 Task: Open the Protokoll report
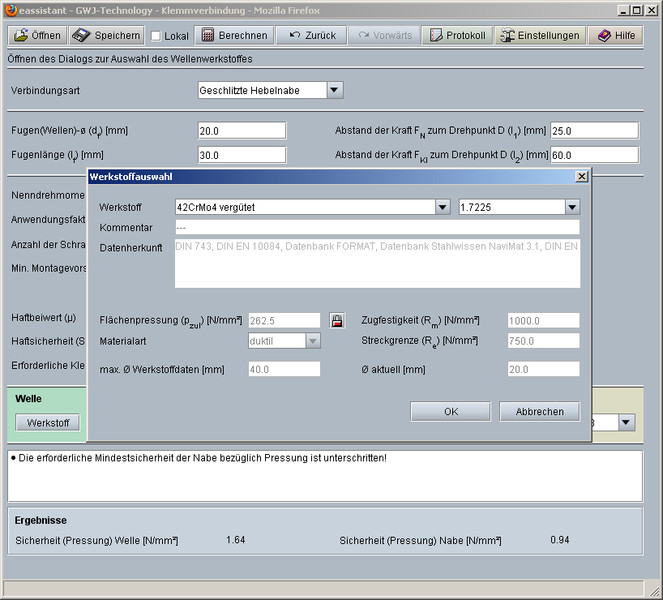pos(455,35)
